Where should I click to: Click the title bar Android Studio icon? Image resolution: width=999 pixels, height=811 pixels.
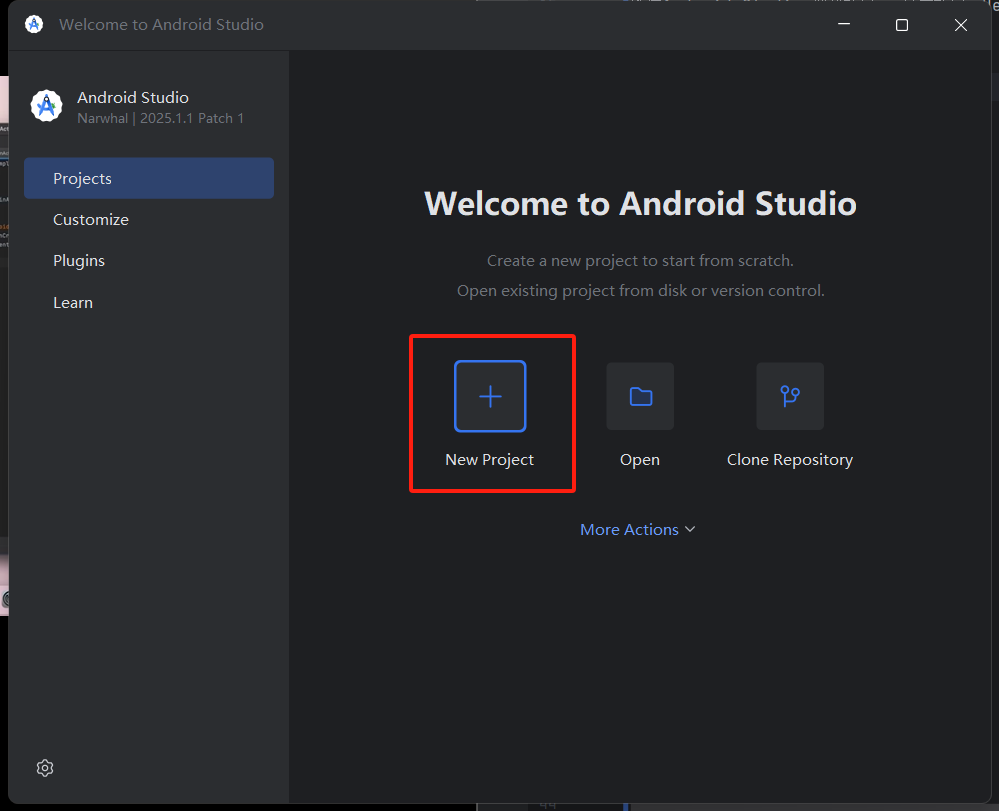(x=34, y=25)
